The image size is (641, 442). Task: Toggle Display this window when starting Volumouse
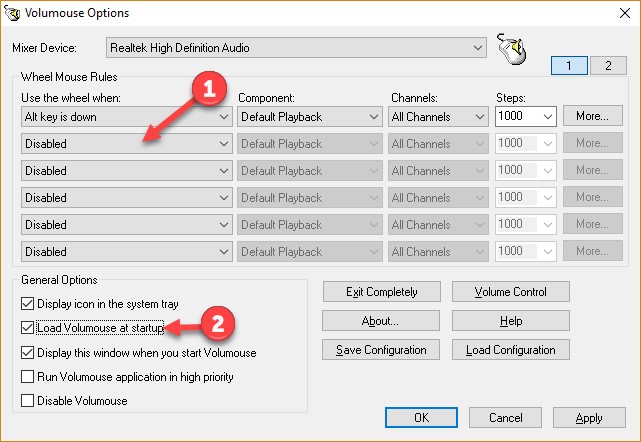point(27,352)
